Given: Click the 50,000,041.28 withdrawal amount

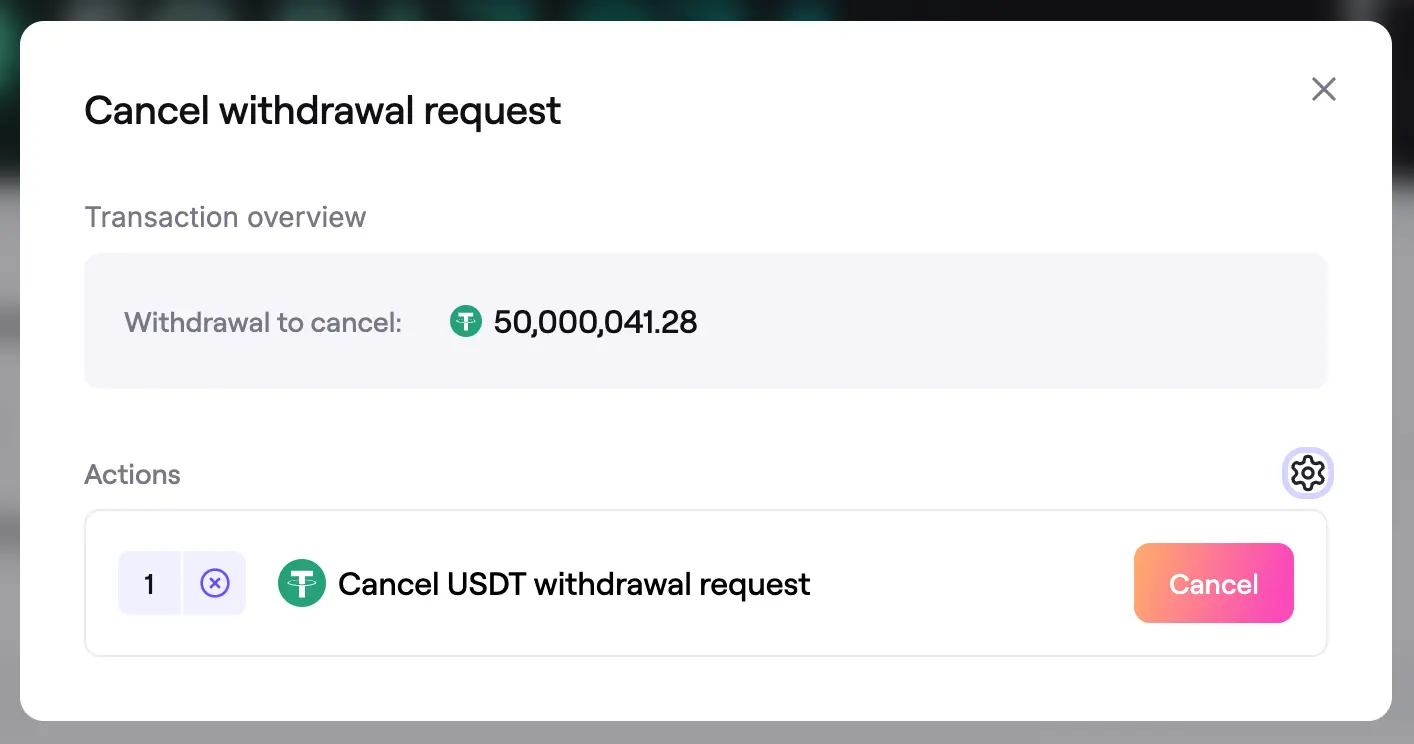Looking at the screenshot, I should 596,322.
